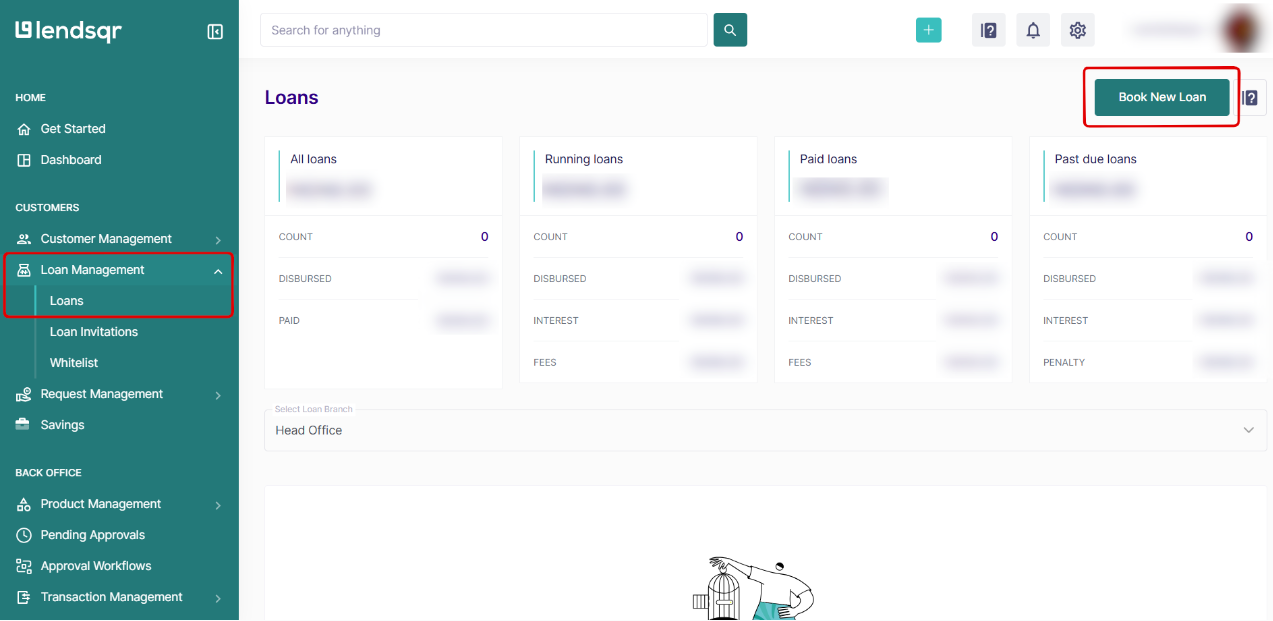Collapse the sidebar using the panel icon
Screen dimensions: 1273x621
tap(215, 31)
